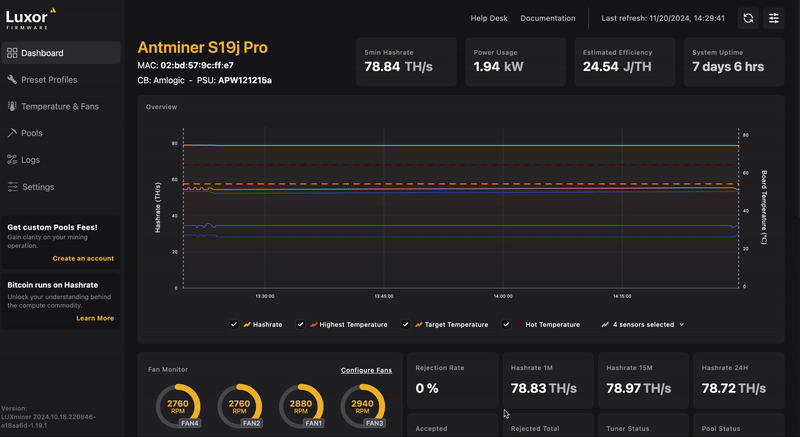Screen dimensions: 800x437
Task: Open the filter settings icon at top right
Action: coord(774,18)
